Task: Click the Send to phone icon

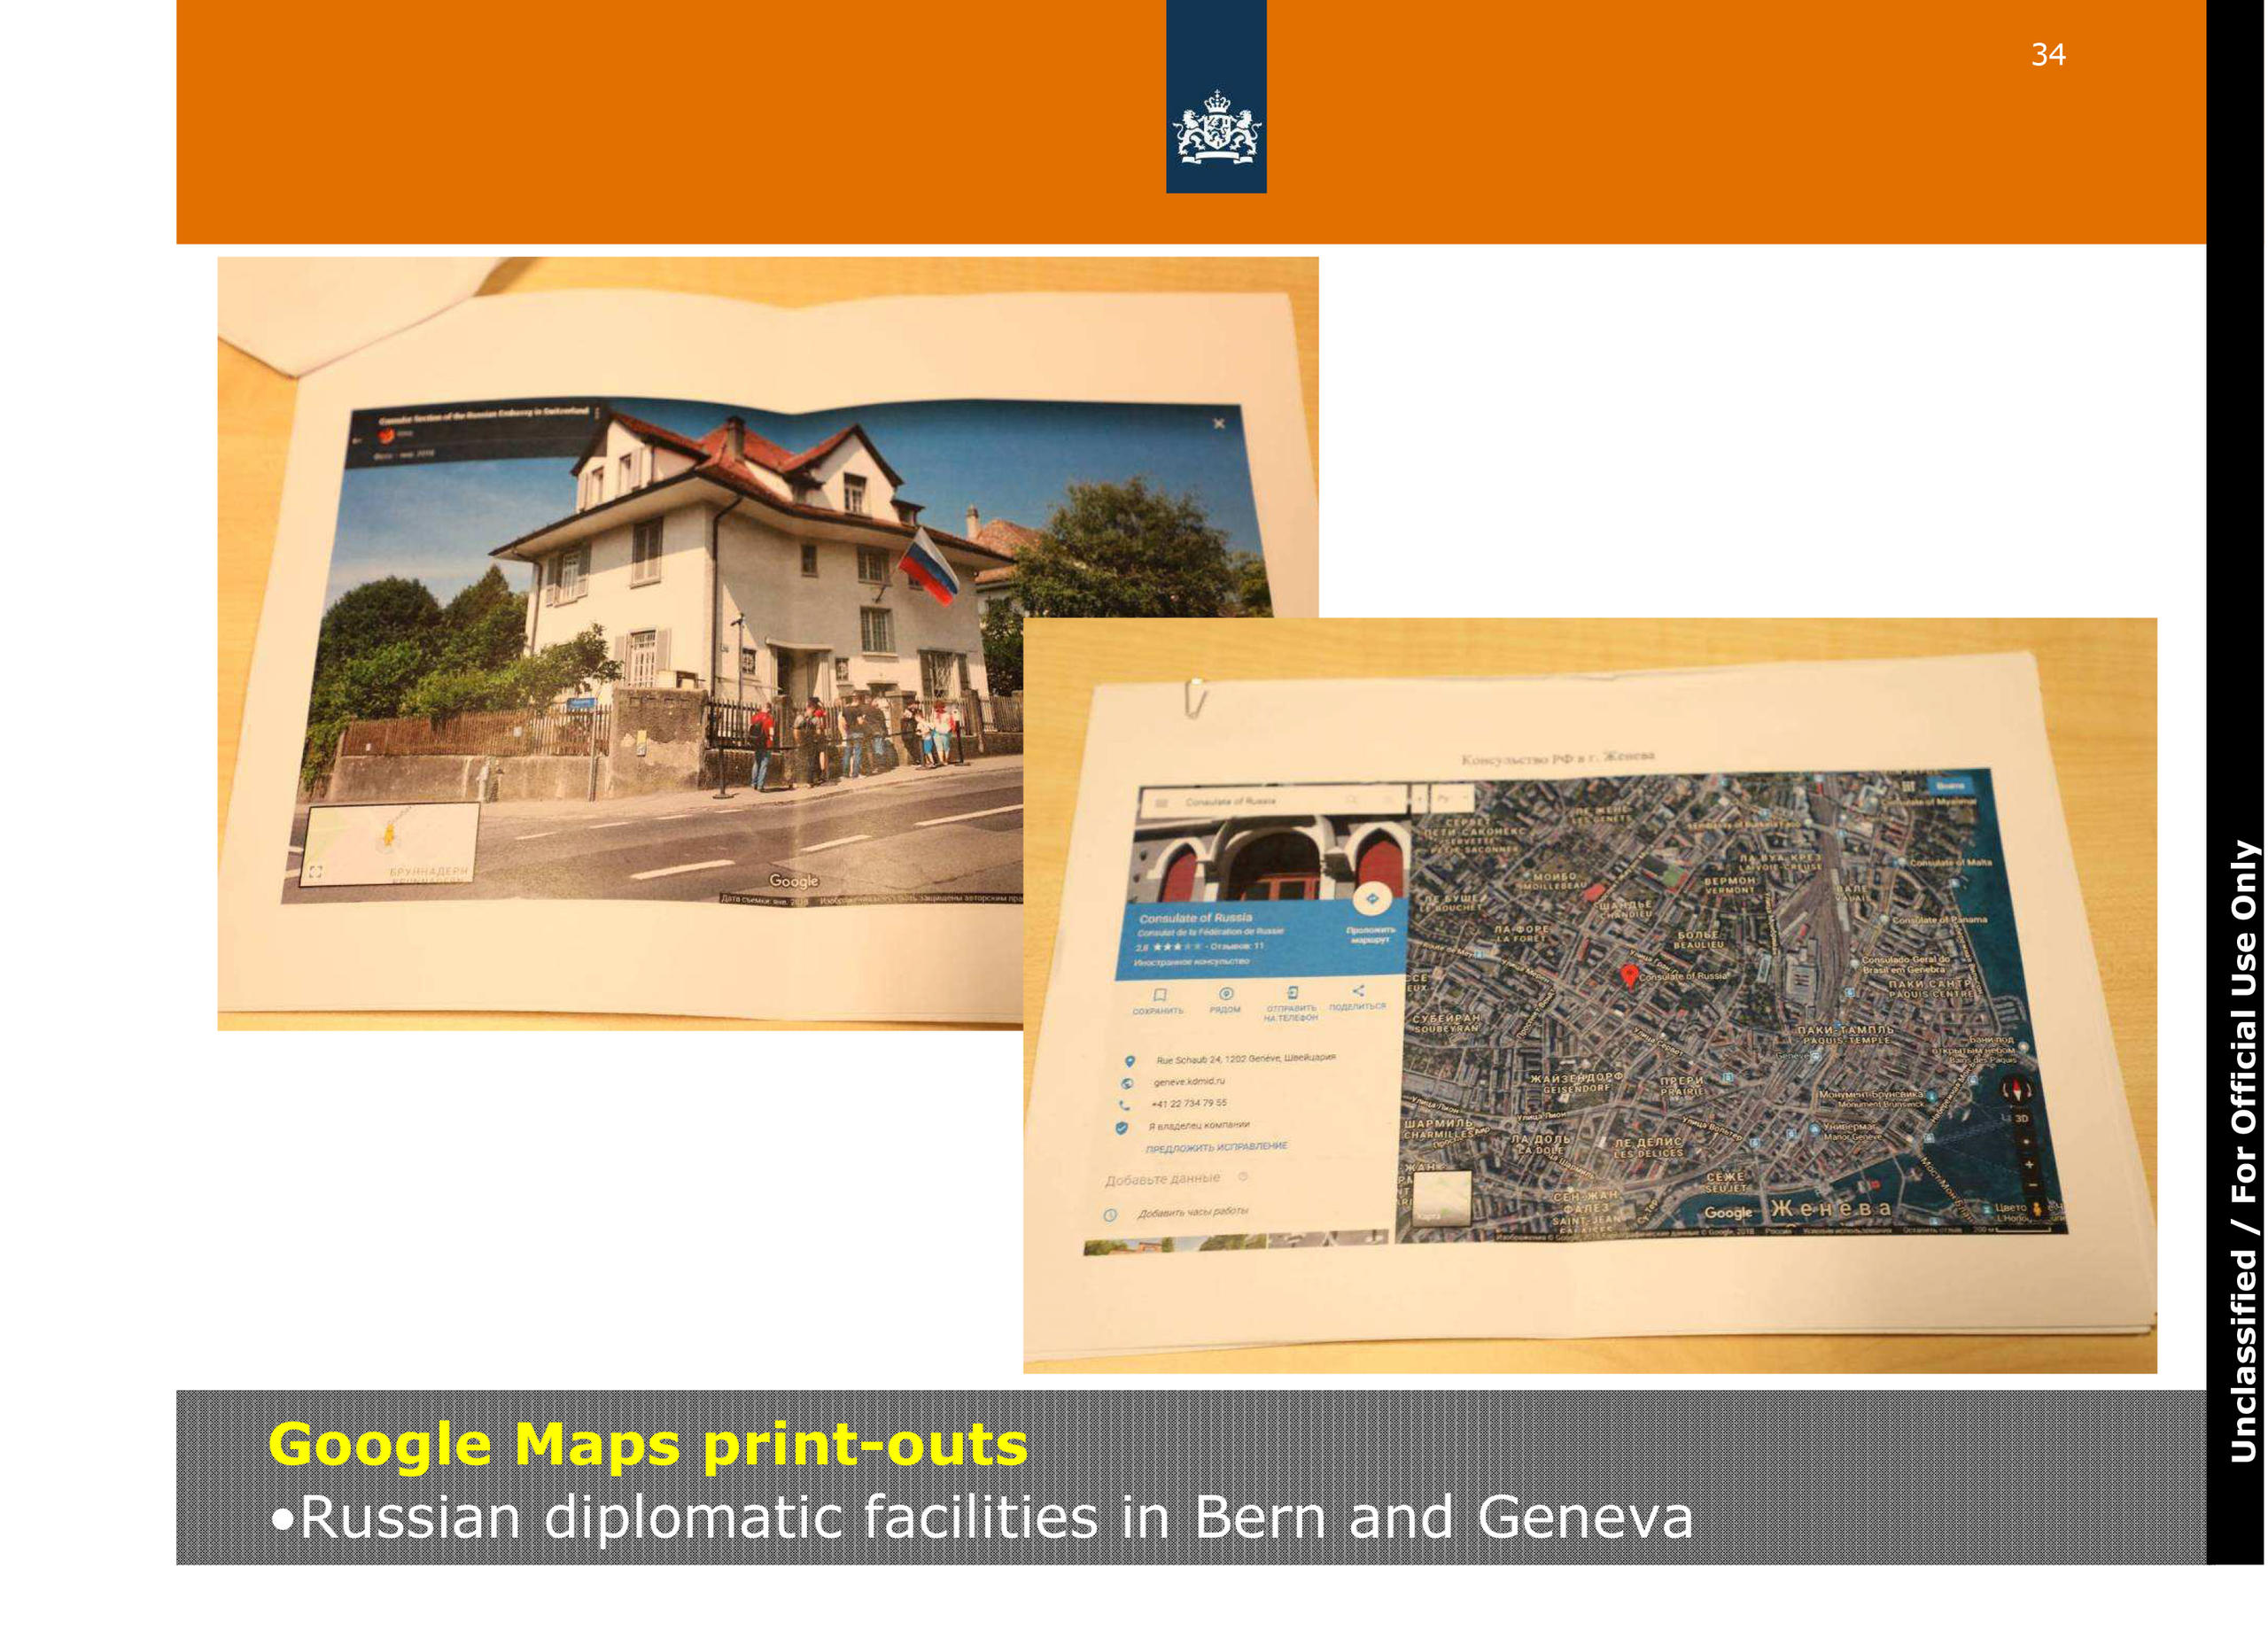Action: click(1292, 992)
